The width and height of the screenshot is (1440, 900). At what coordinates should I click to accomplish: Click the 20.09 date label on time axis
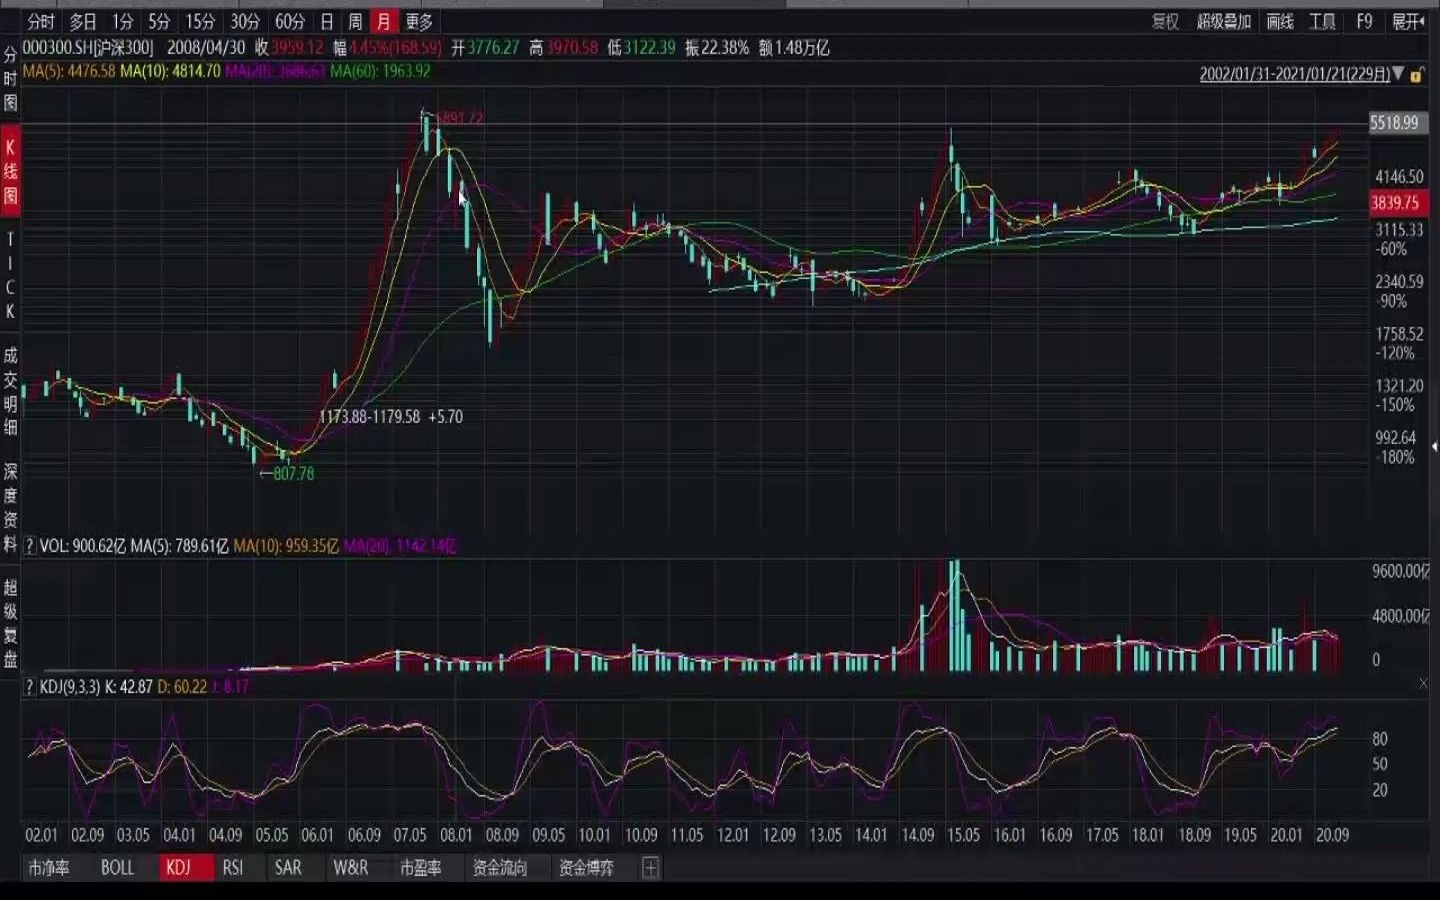point(1332,835)
